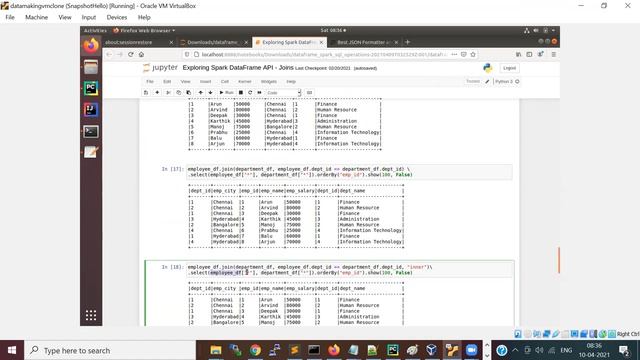Bookmark this page with the star icon

point(473,54)
